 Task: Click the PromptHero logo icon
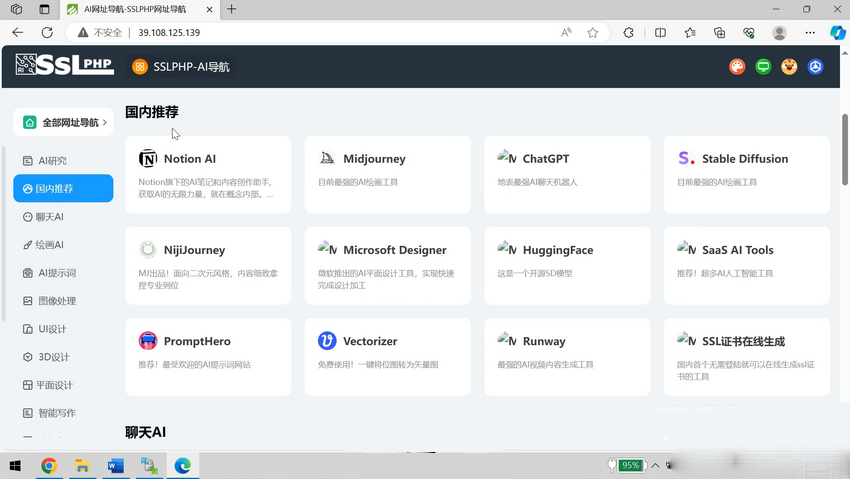(x=148, y=341)
